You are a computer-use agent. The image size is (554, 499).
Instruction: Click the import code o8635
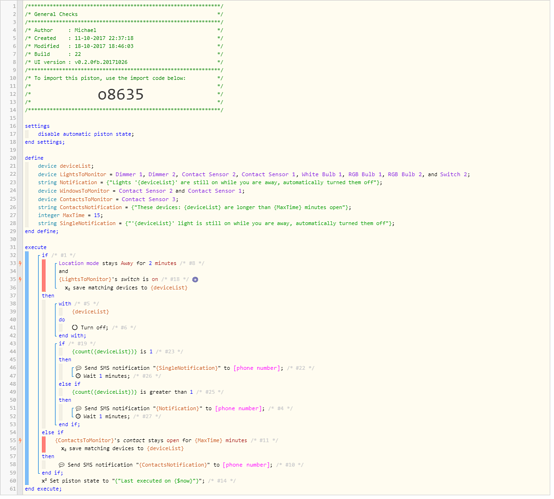[121, 95]
